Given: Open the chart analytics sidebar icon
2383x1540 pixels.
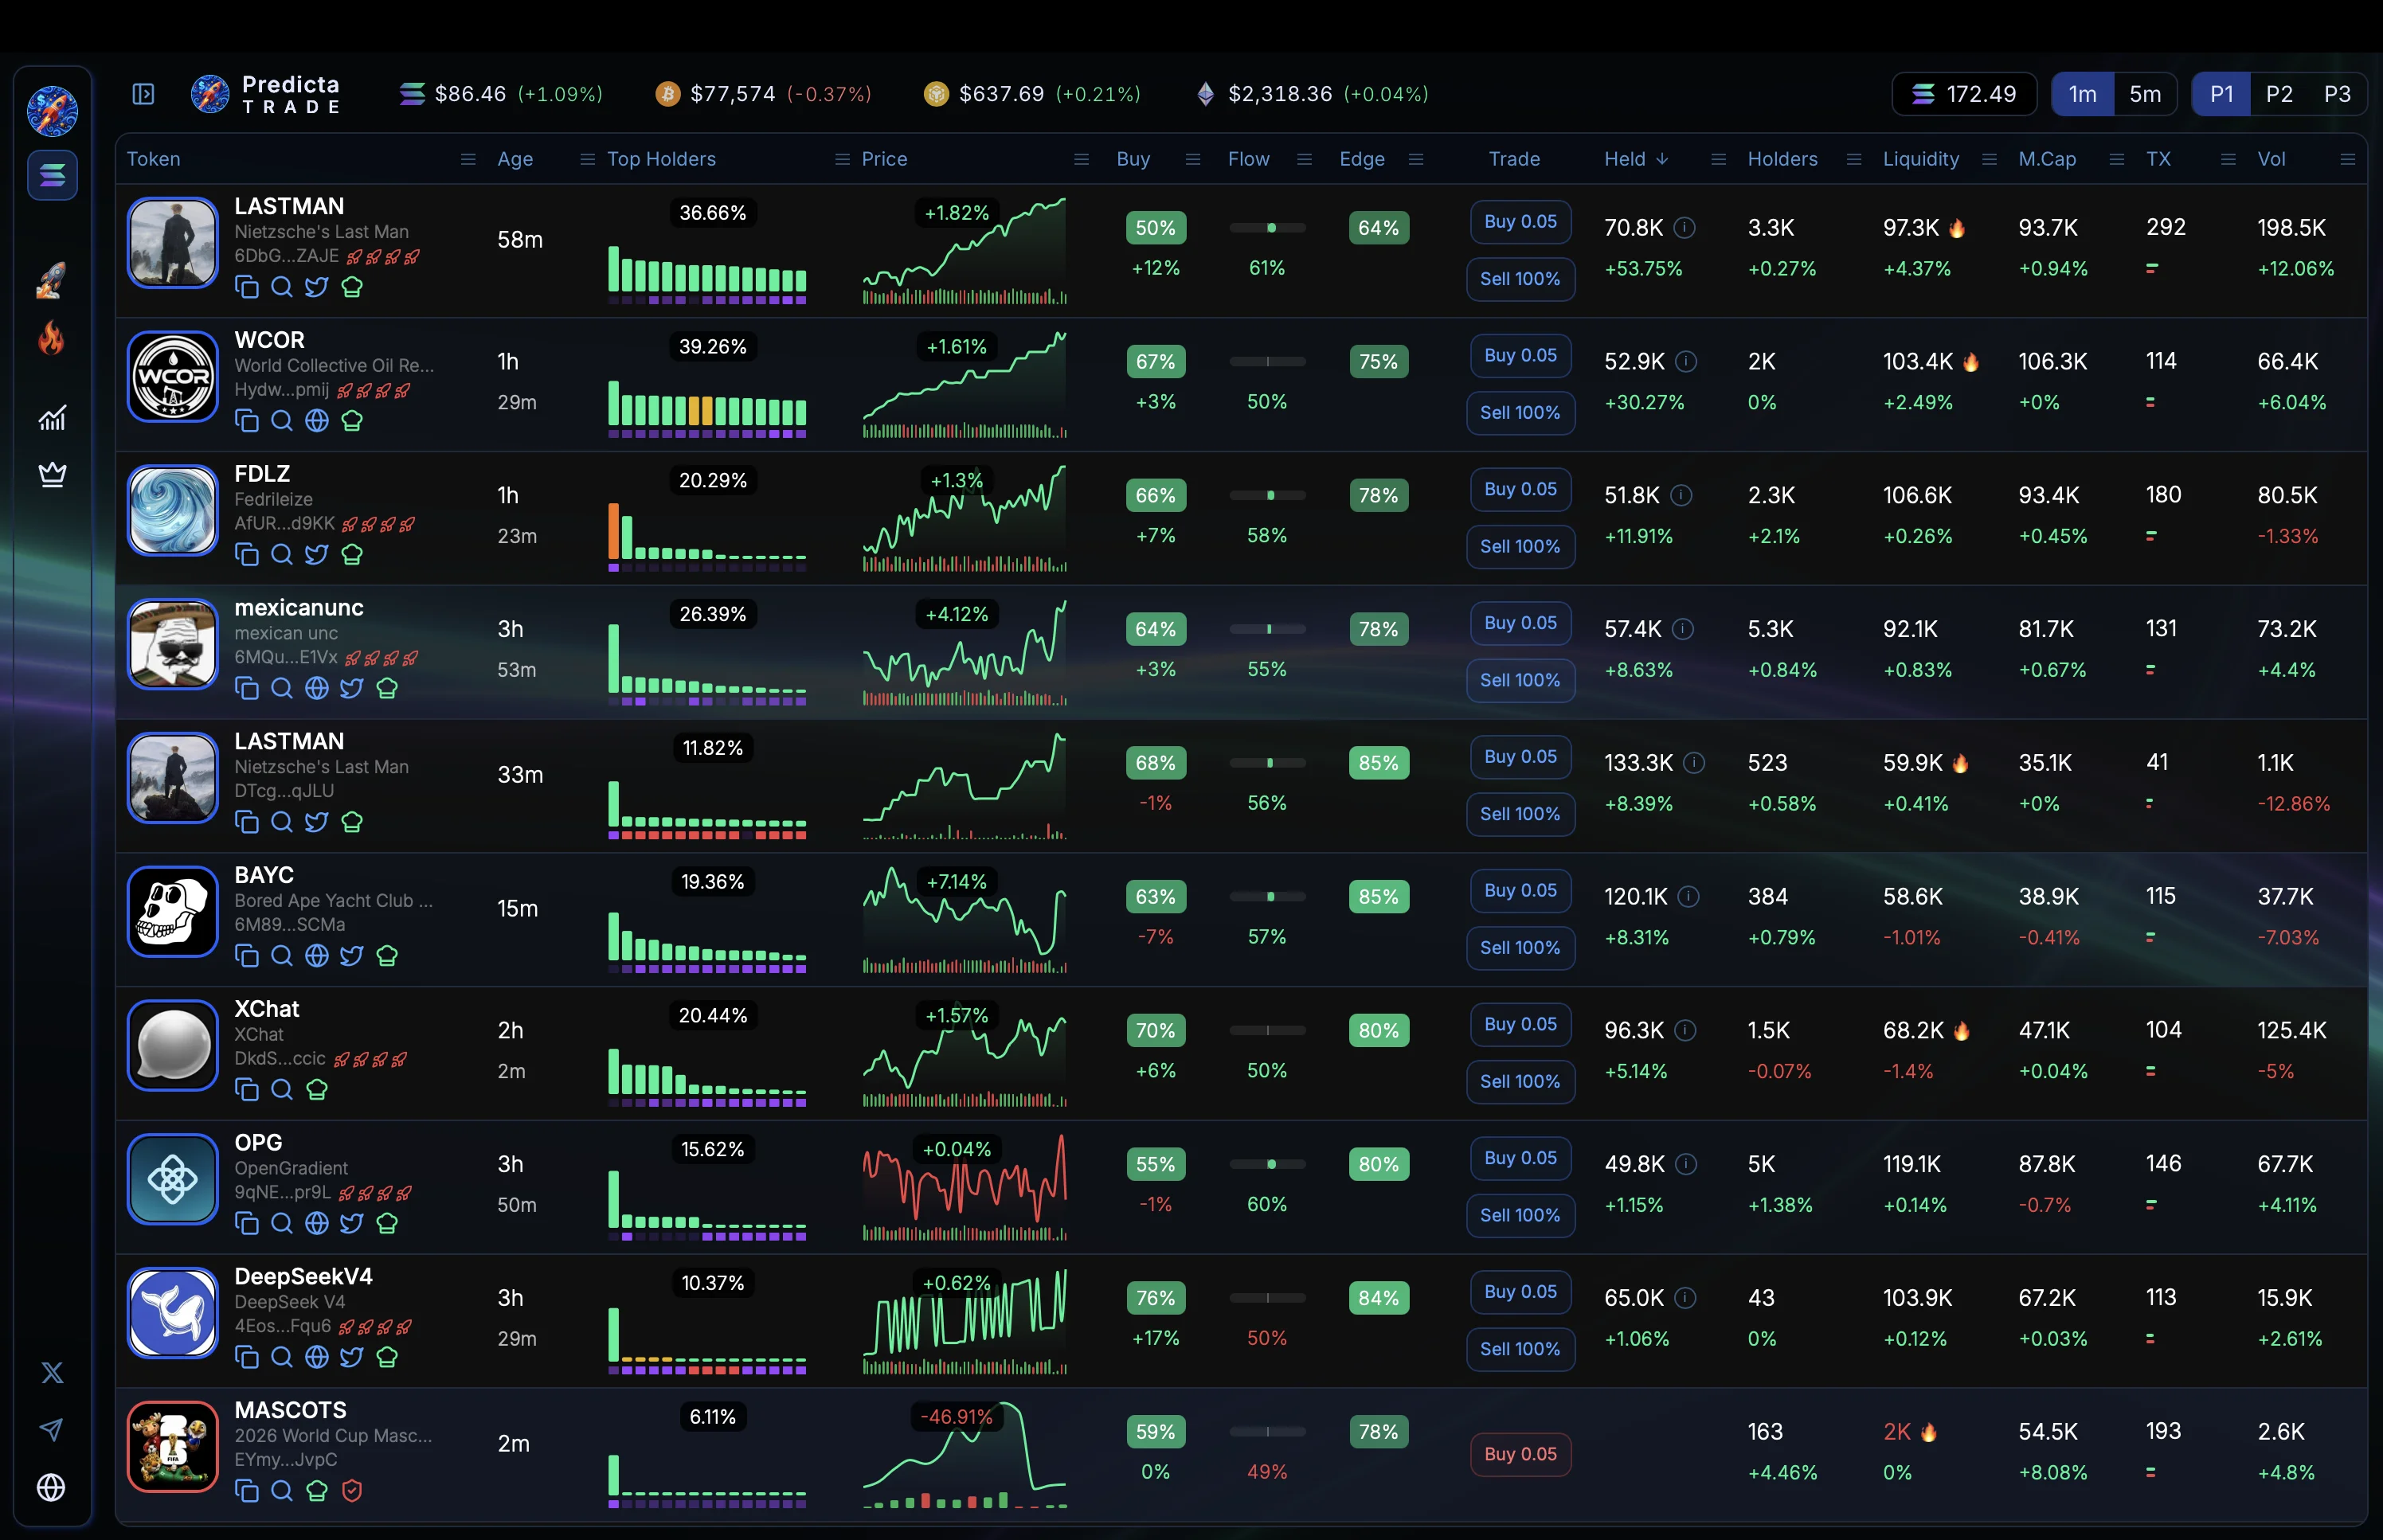Looking at the screenshot, I should [x=52, y=418].
